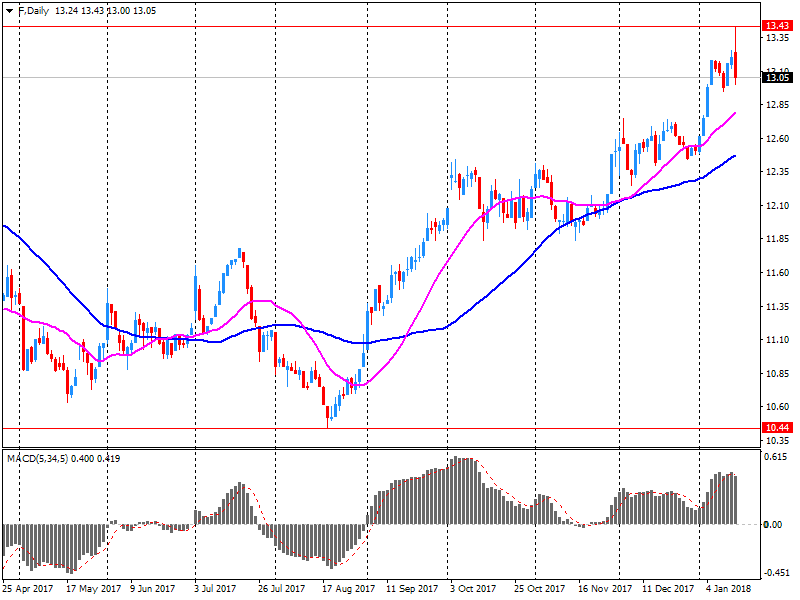Click the 25 Apr 2017 date label
The height and width of the screenshot is (600, 800).
[28, 589]
